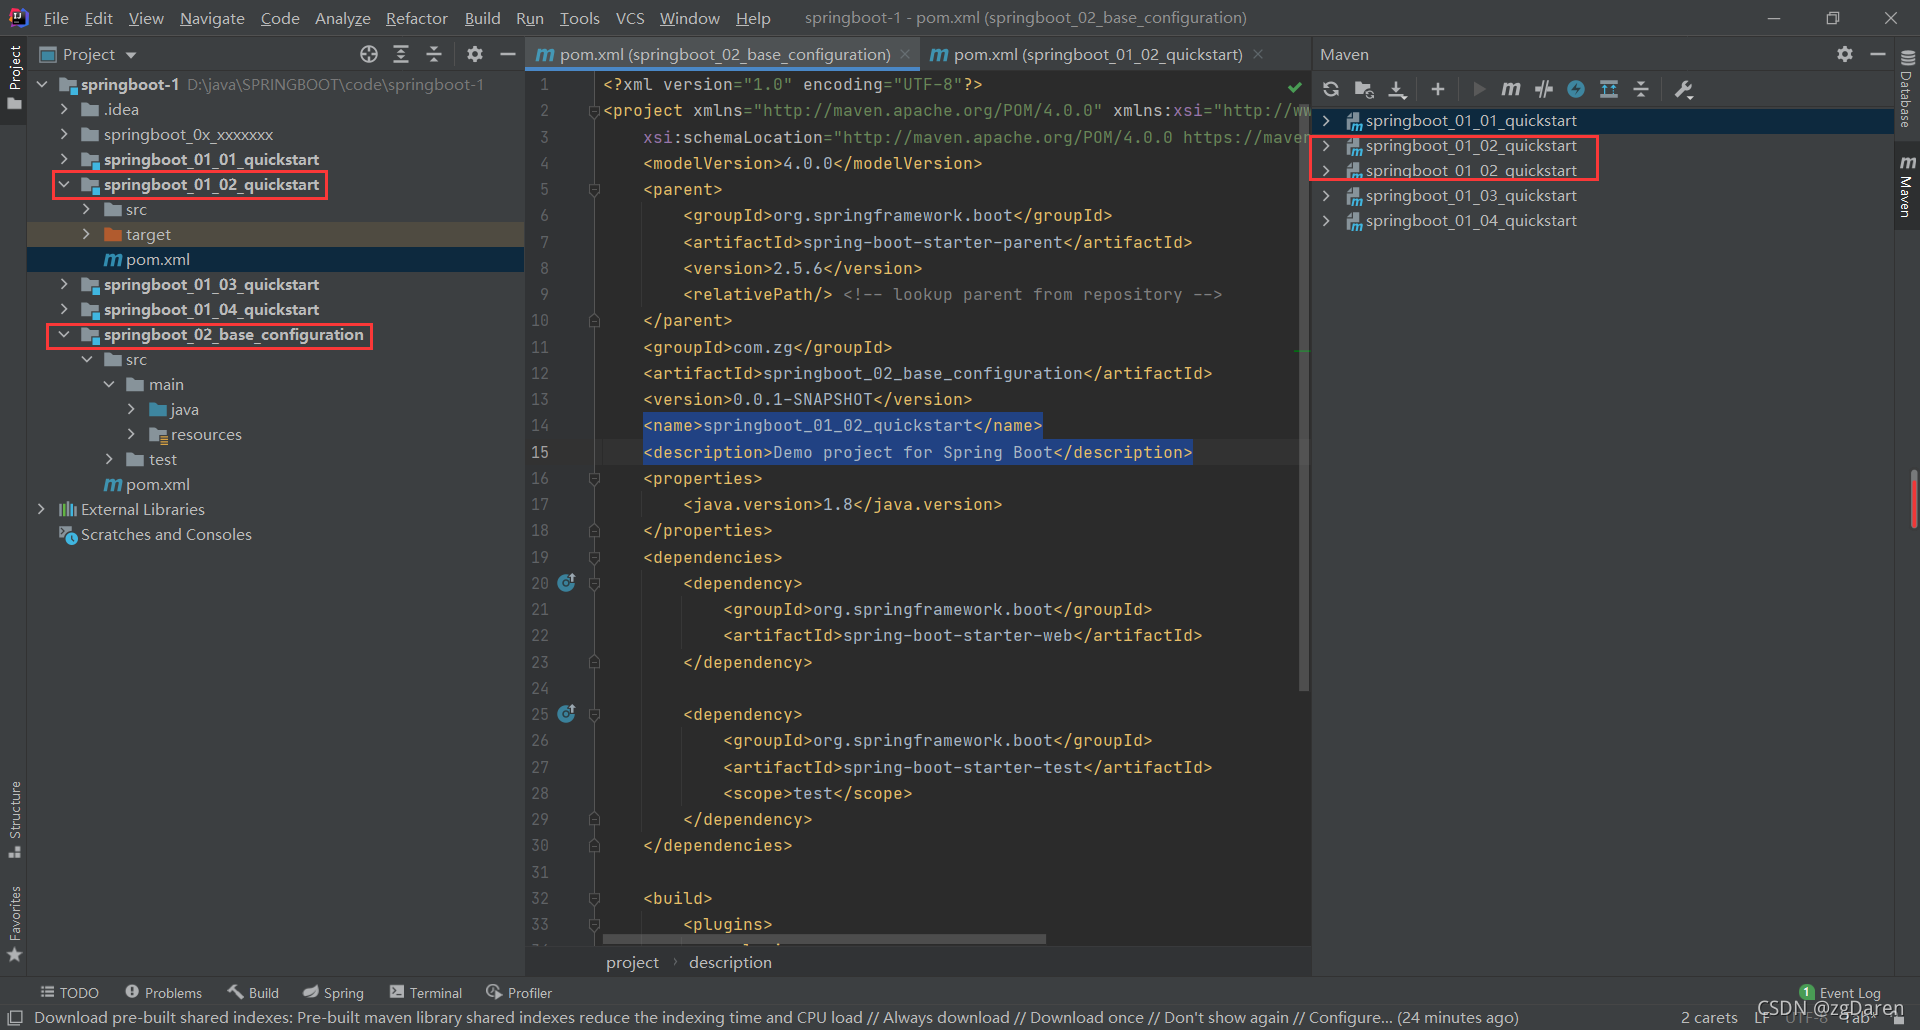Open the Tools menu
Screen dimensions: 1920x1030
coord(579,18)
